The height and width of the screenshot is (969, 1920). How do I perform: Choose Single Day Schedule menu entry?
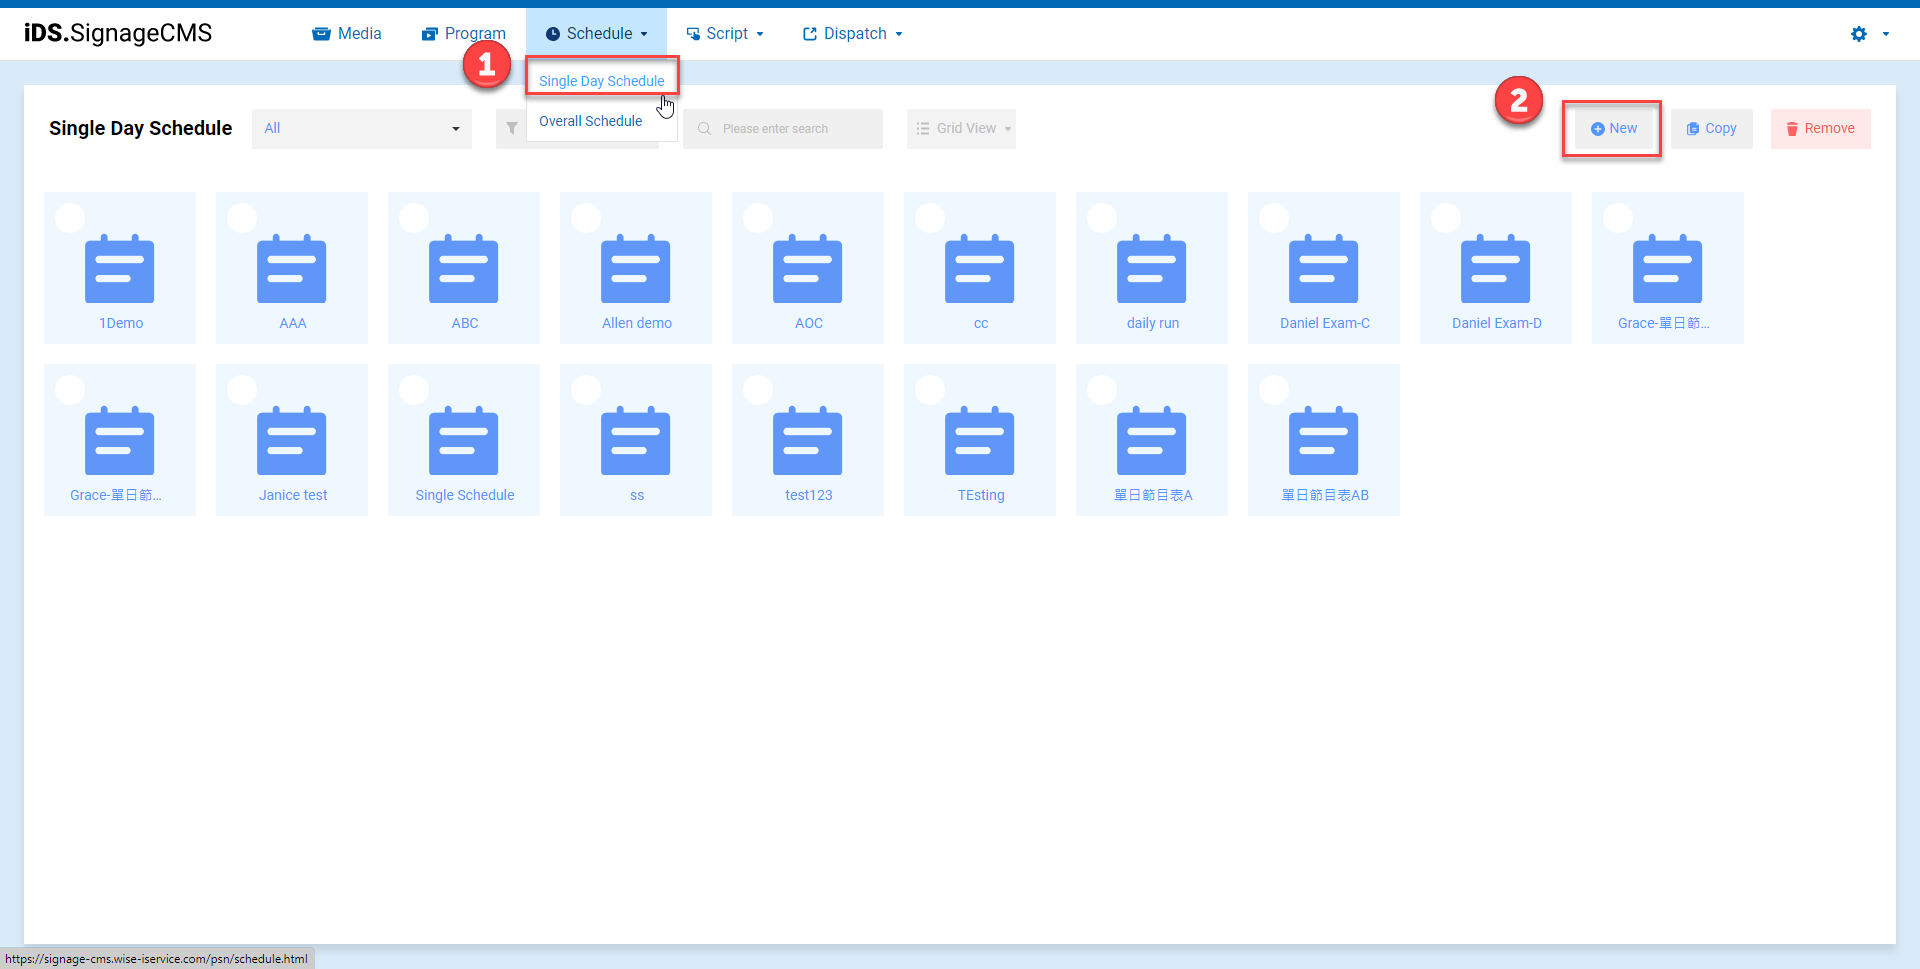pyautogui.click(x=601, y=81)
